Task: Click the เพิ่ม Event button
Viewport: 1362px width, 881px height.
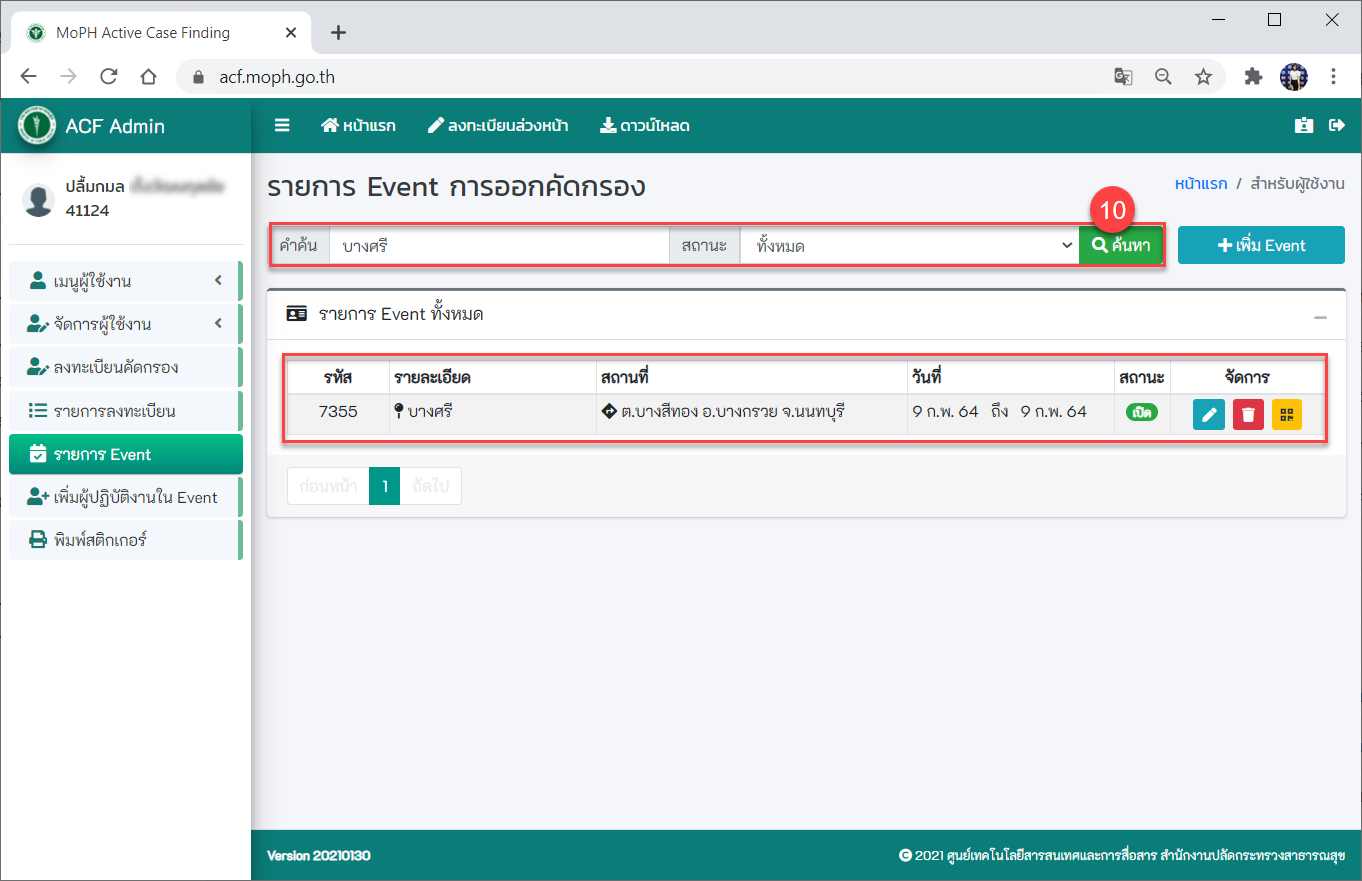Action: coord(1261,245)
